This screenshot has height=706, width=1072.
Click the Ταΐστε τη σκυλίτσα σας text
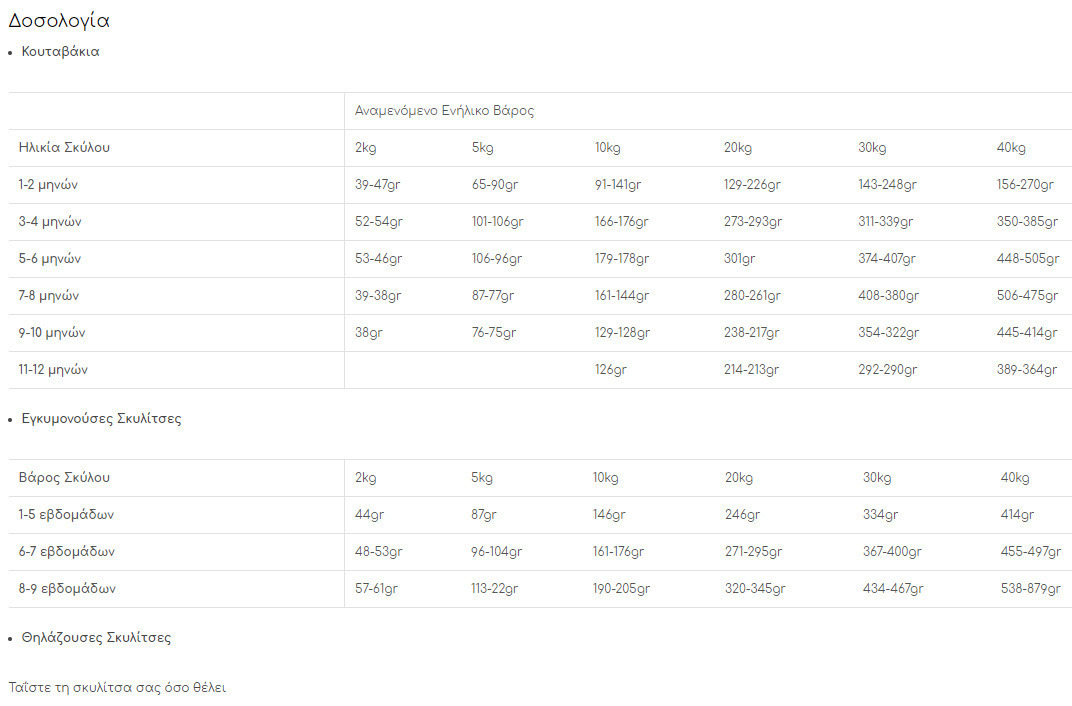click(117, 688)
